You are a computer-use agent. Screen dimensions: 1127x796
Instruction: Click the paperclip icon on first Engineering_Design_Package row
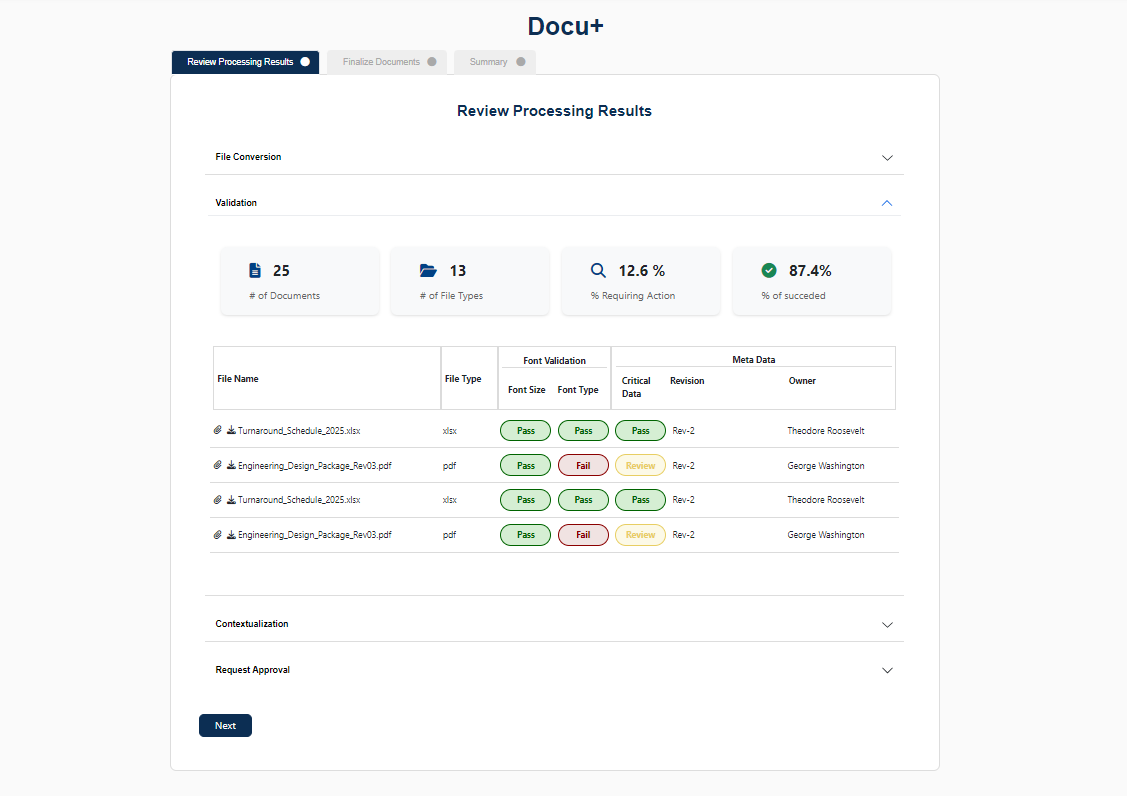pos(218,465)
